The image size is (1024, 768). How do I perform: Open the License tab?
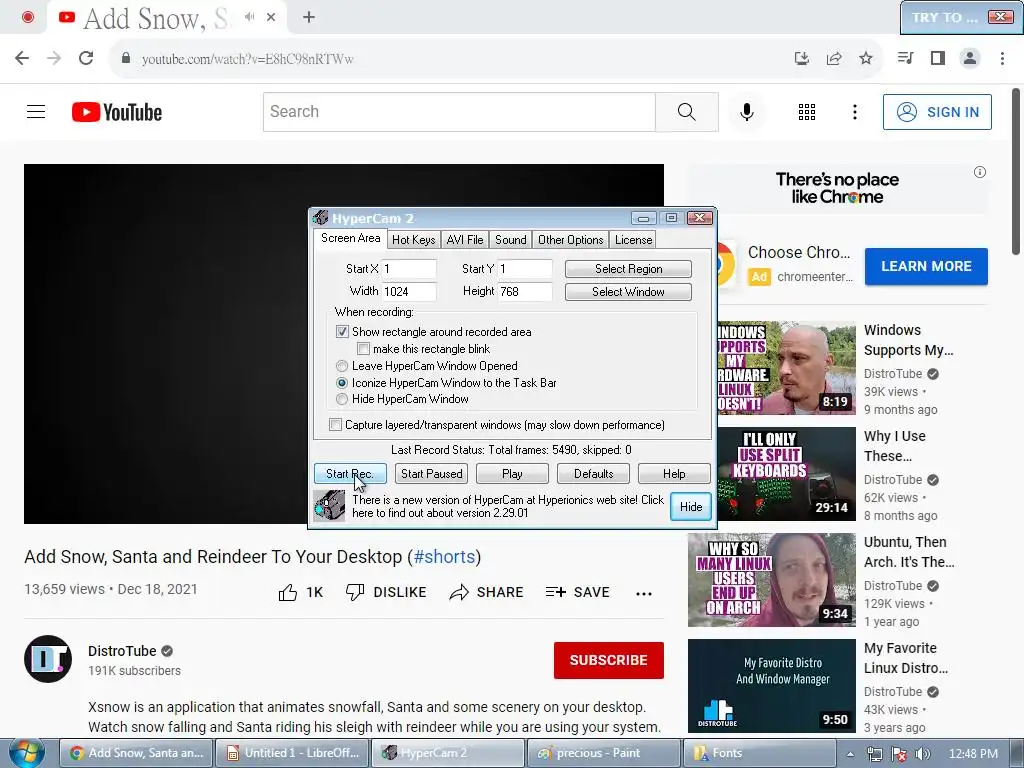(x=633, y=240)
